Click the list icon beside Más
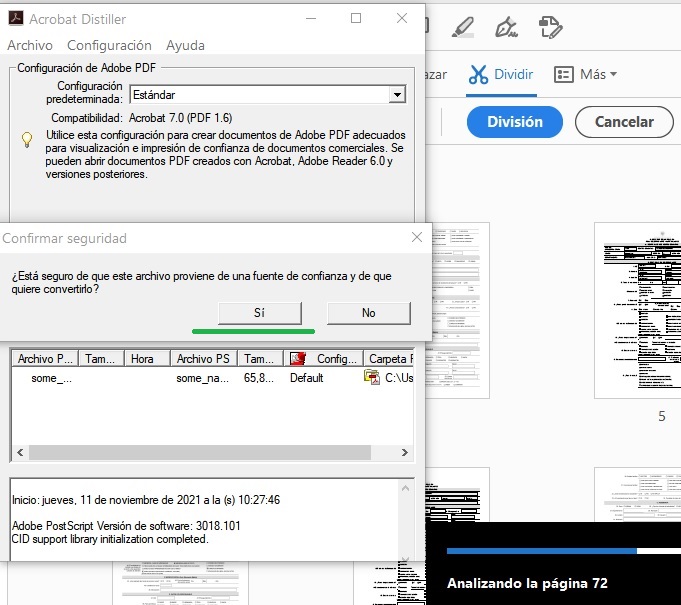 (564, 75)
